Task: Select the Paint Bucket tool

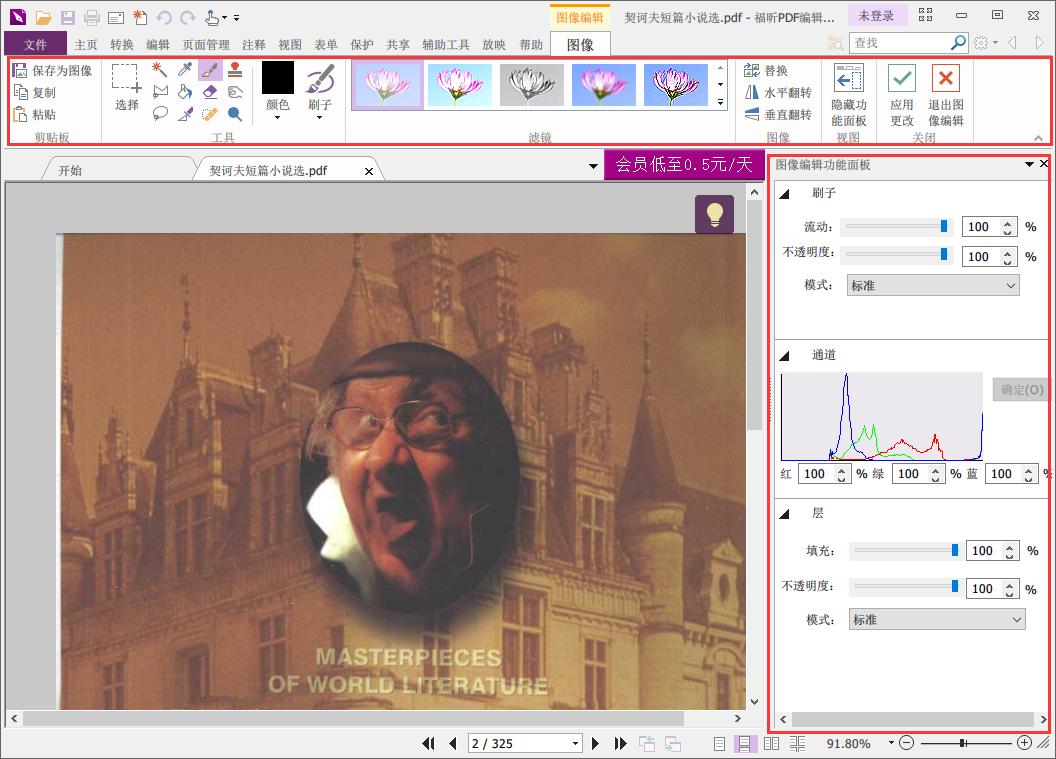Action: (x=185, y=91)
